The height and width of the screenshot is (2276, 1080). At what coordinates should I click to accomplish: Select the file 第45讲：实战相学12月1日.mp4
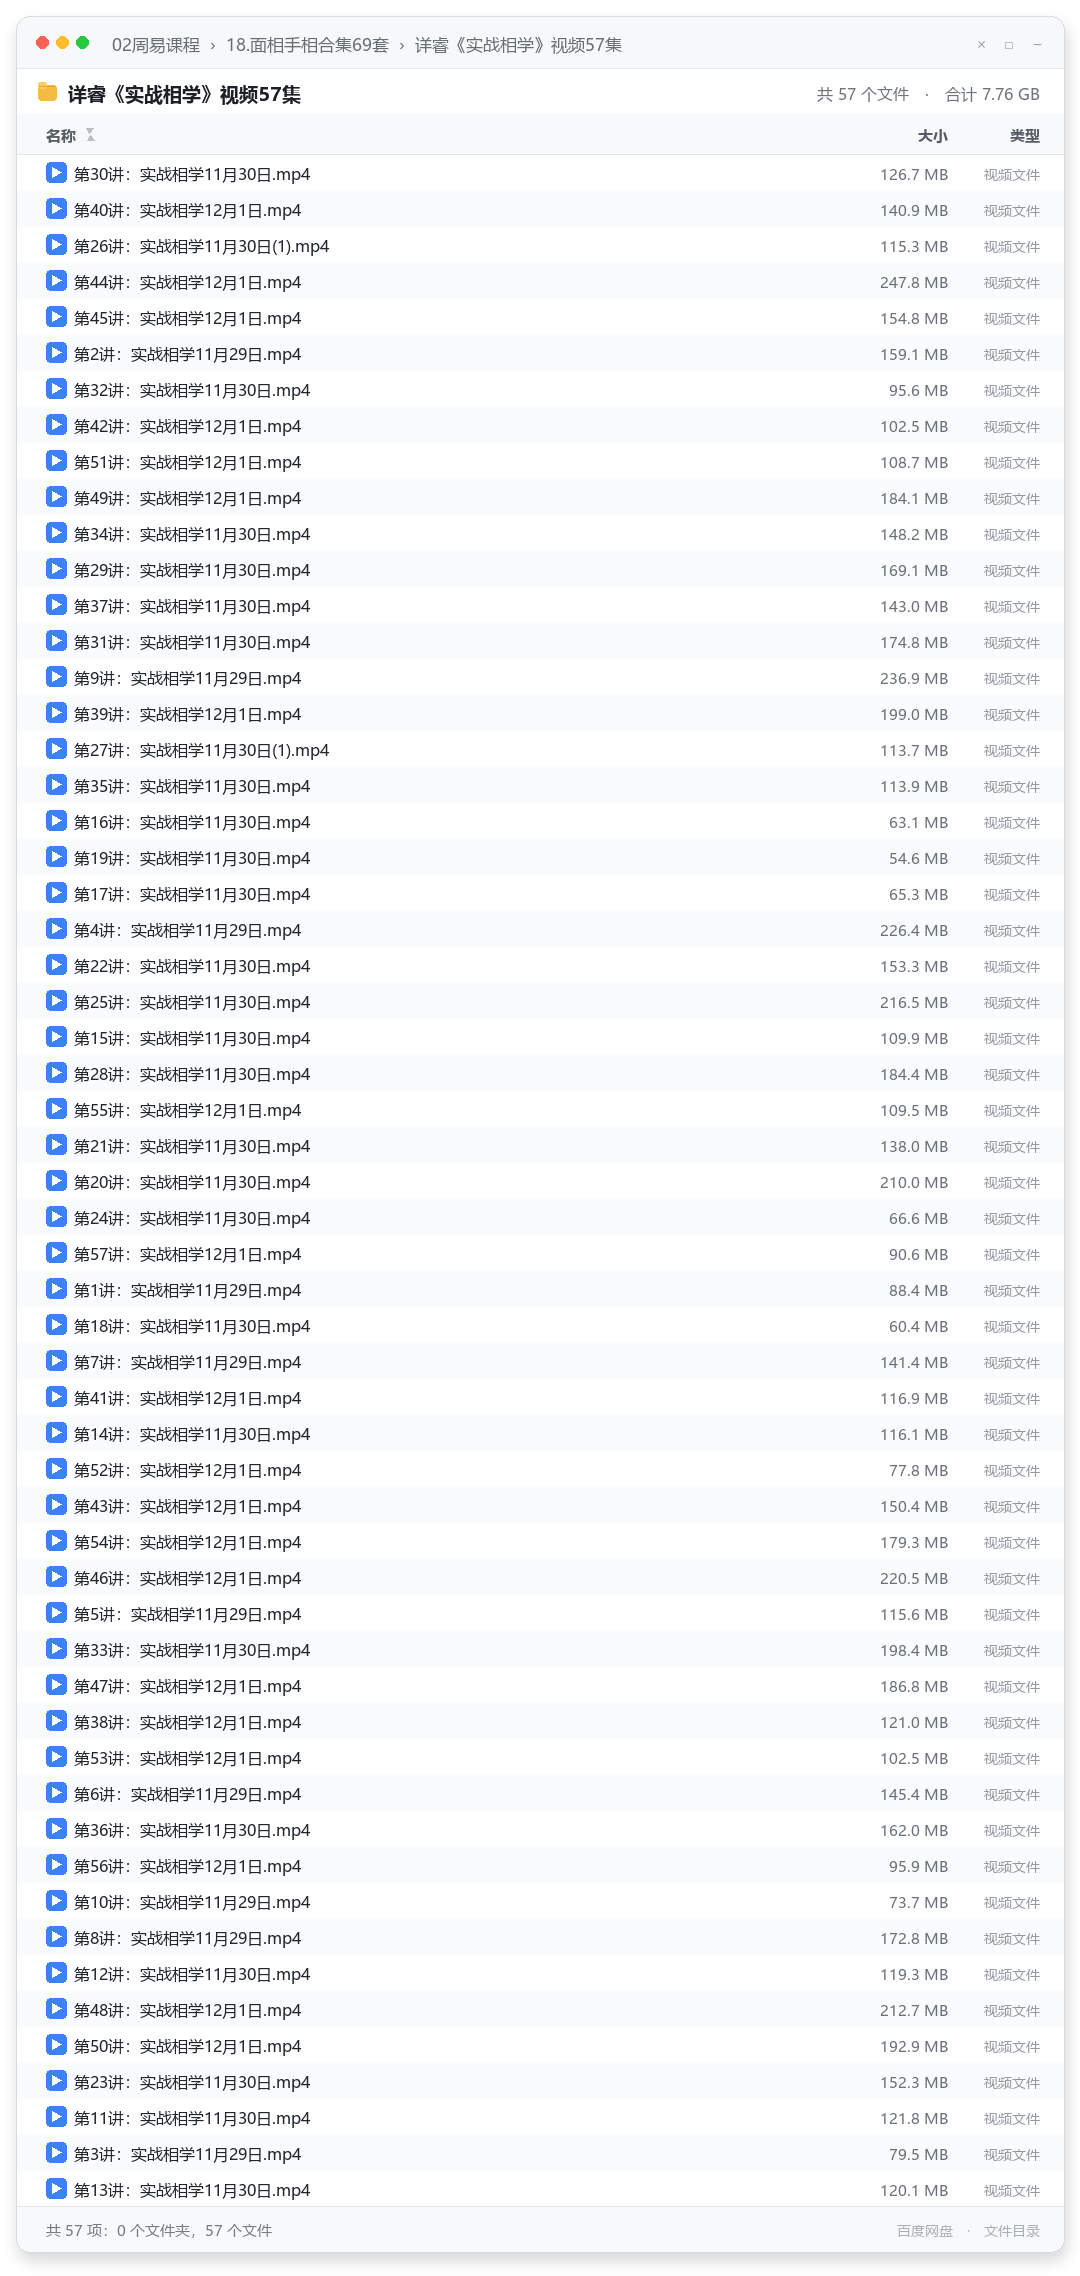[187, 318]
